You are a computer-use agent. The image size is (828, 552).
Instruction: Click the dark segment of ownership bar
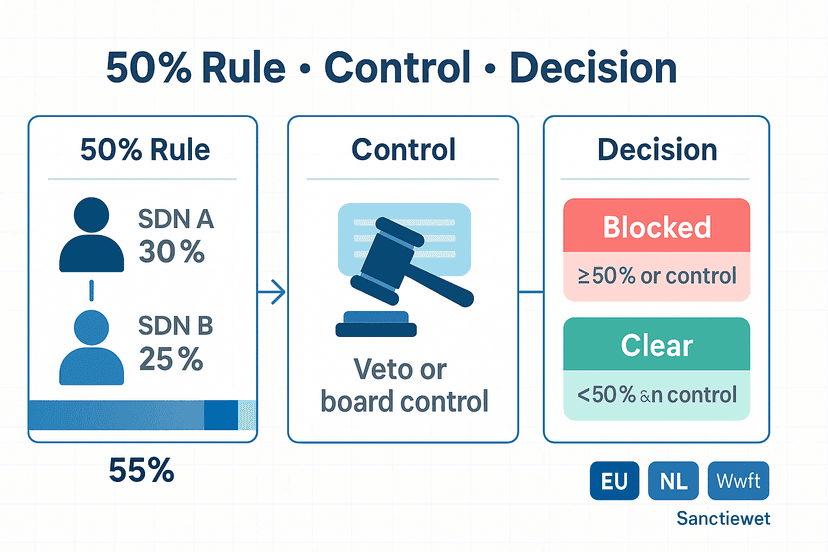pos(221,415)
